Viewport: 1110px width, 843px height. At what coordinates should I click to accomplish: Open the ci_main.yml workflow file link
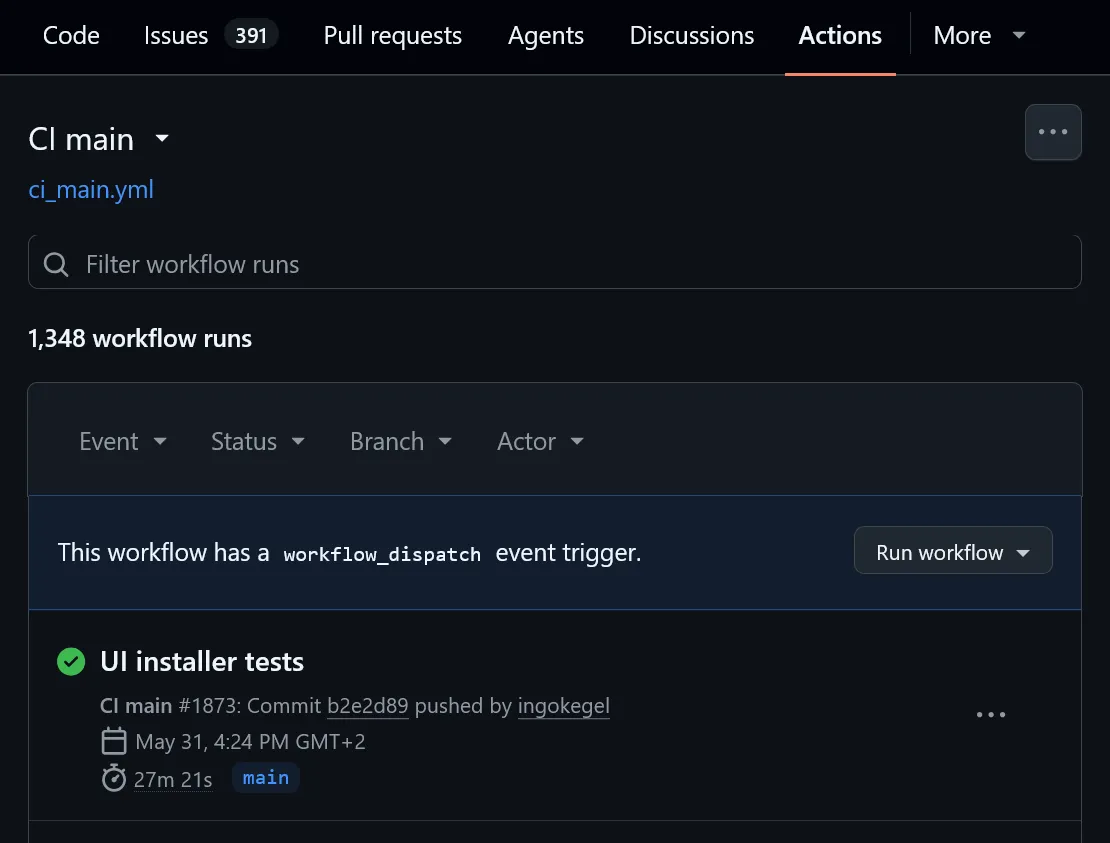(91, 190)
